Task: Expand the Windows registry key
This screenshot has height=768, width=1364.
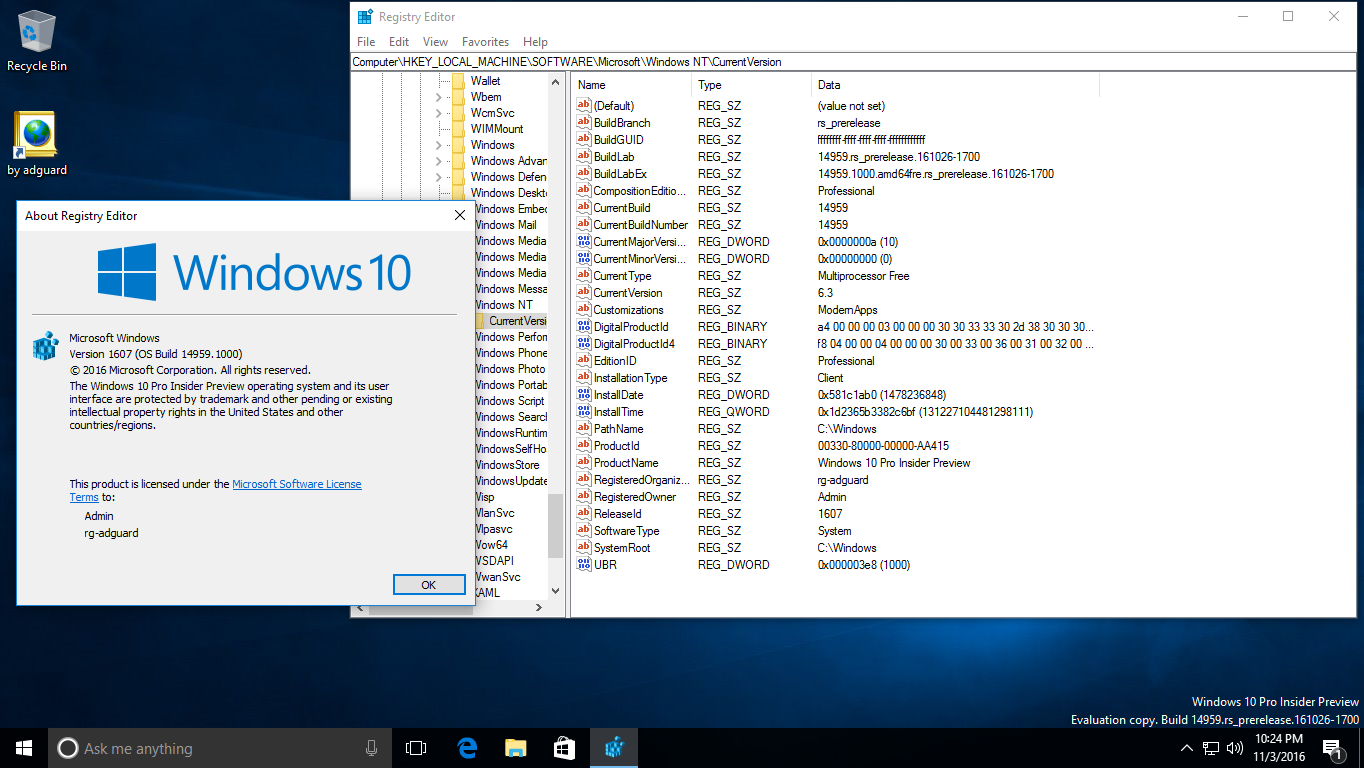Action: click(438, 145)
